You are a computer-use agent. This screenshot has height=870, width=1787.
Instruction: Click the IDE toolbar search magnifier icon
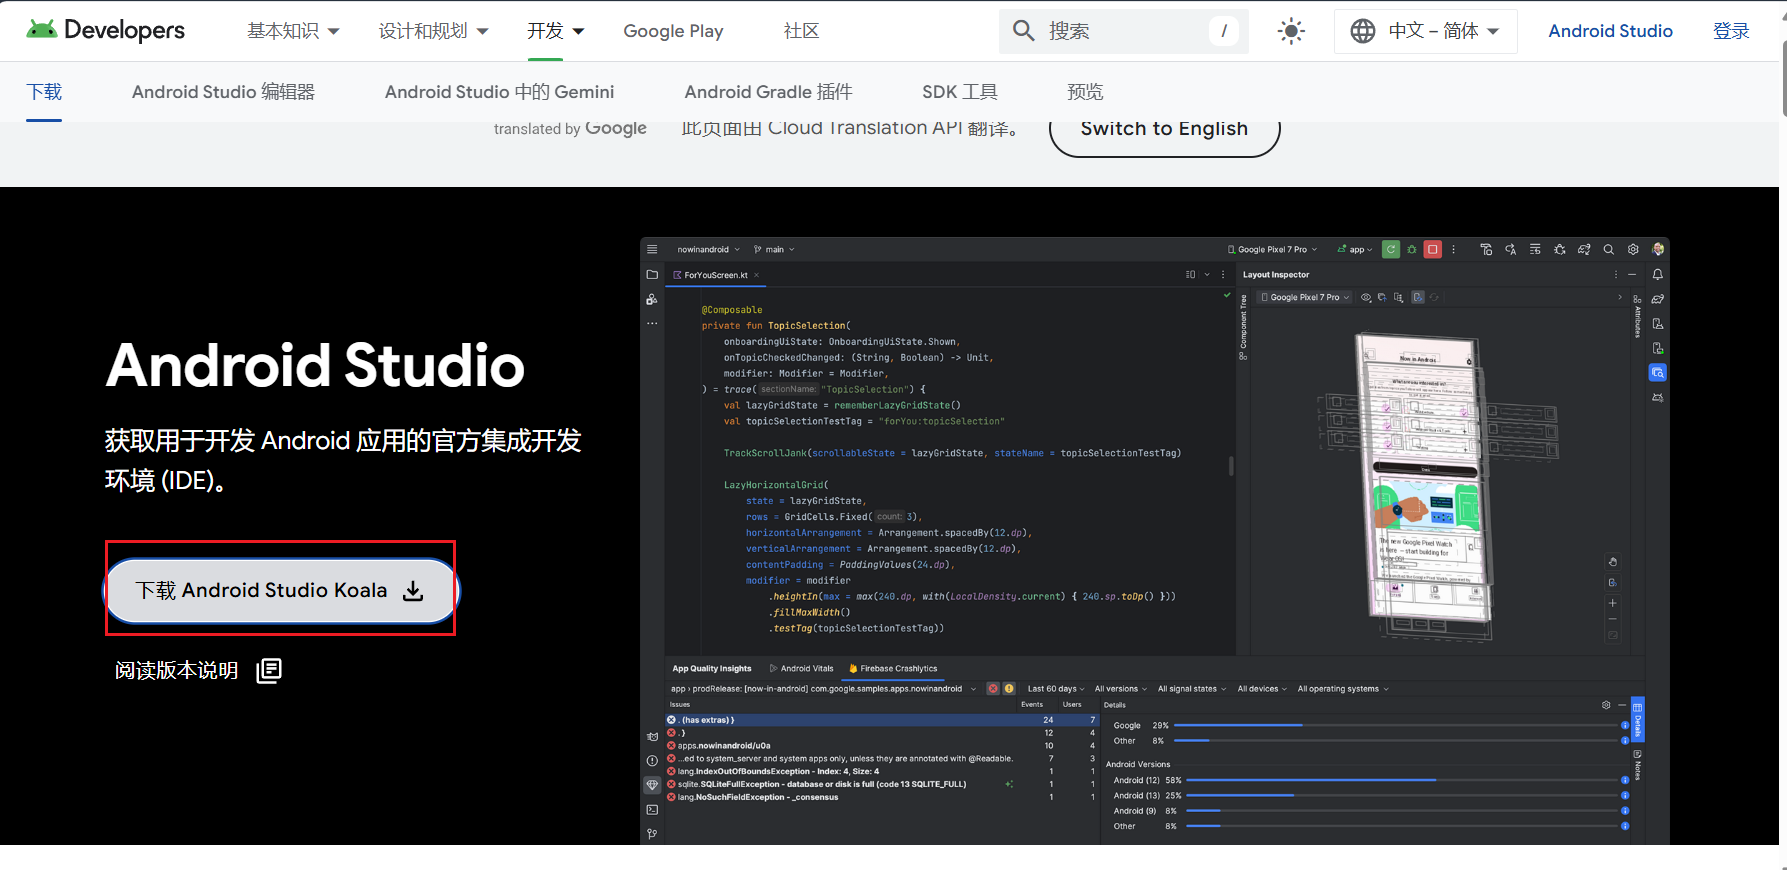1608,249
